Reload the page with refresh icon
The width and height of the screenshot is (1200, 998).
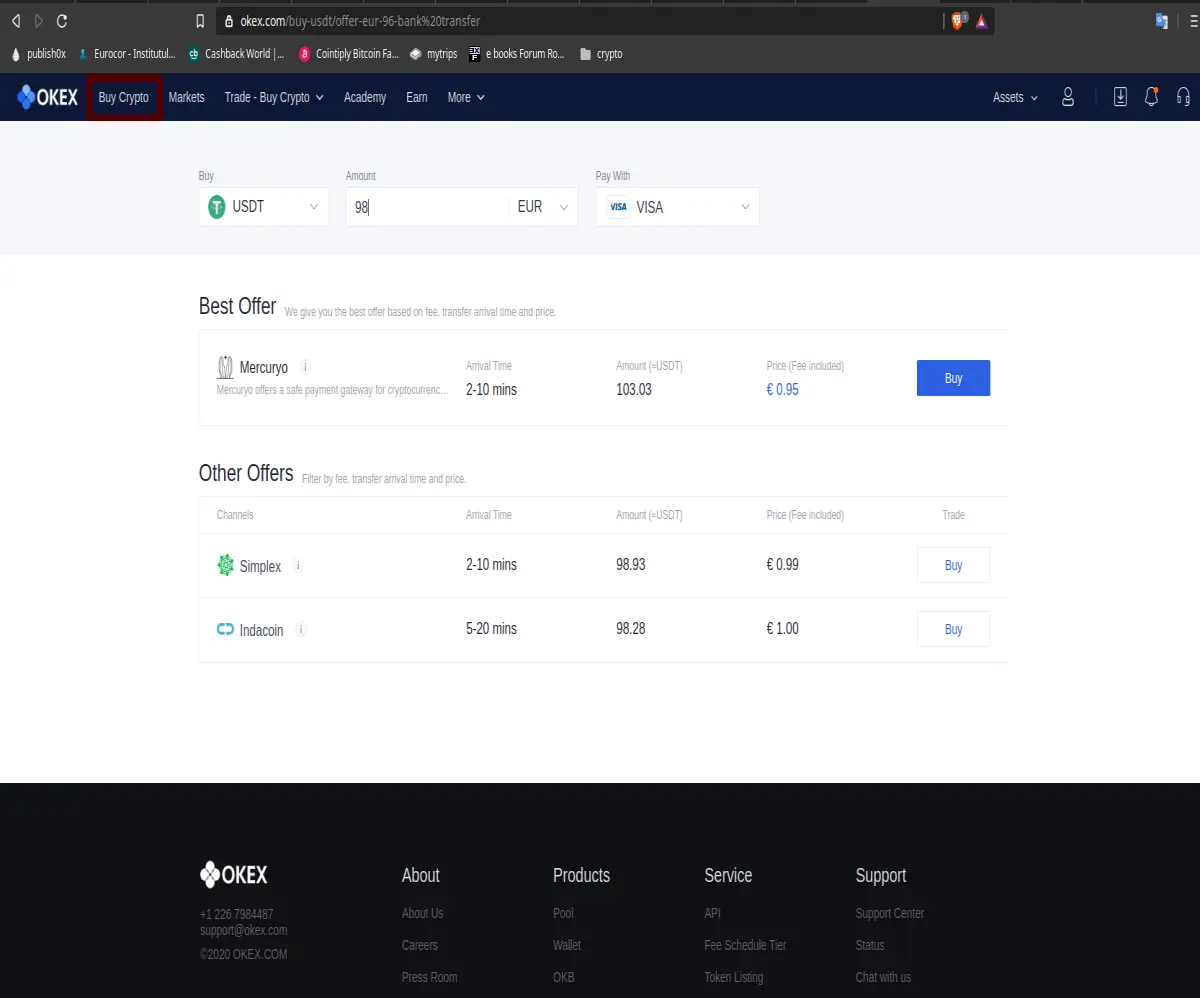click(x=63, y=20)
